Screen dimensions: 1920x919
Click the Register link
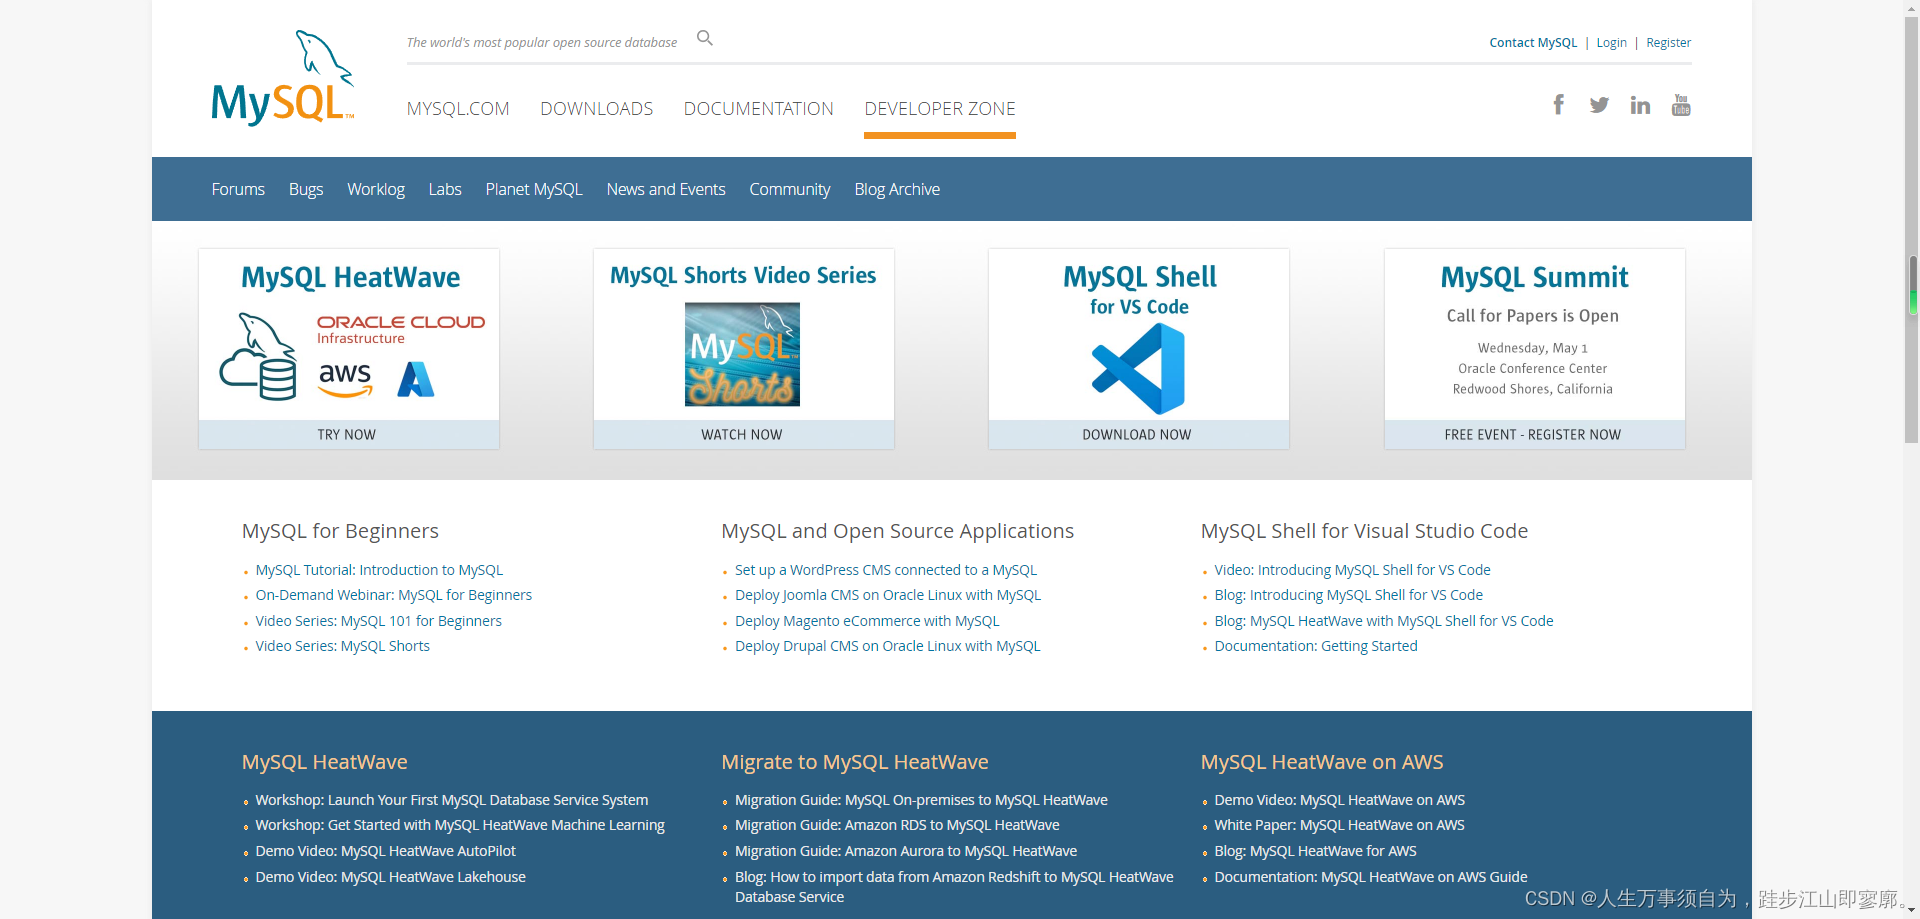point(1669,42)
